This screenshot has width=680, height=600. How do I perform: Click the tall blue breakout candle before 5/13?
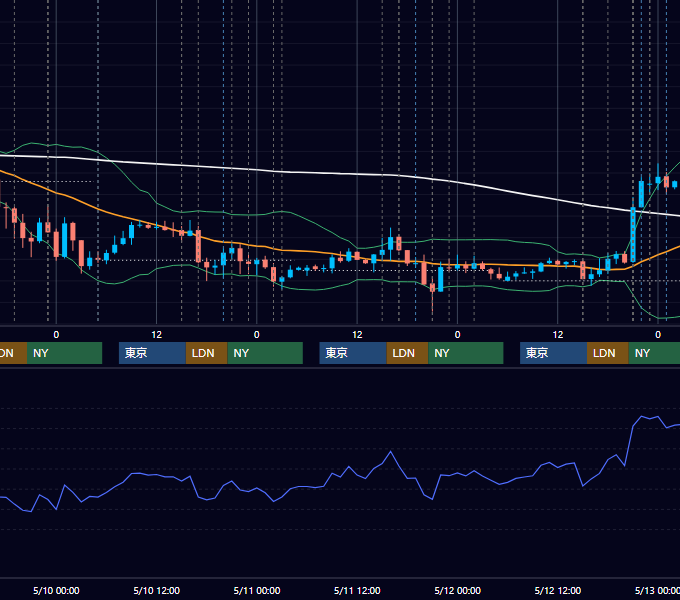point(633,234)
